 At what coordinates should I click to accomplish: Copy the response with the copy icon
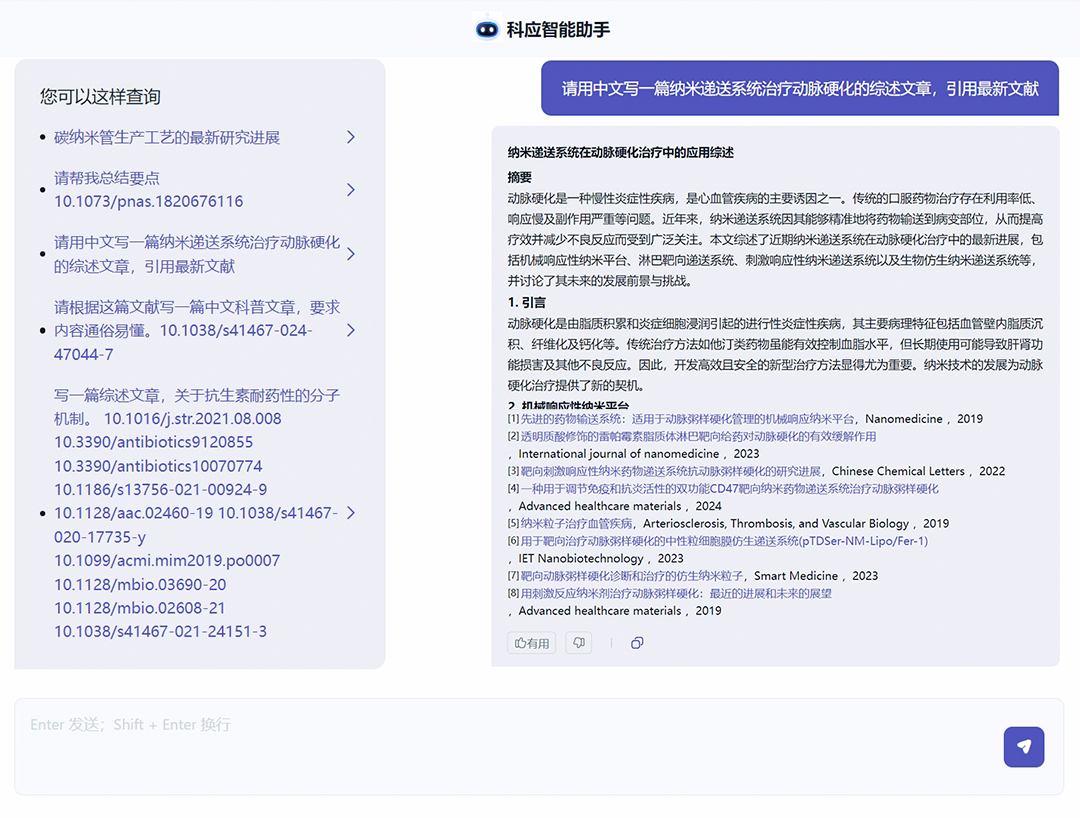point(637,643)
